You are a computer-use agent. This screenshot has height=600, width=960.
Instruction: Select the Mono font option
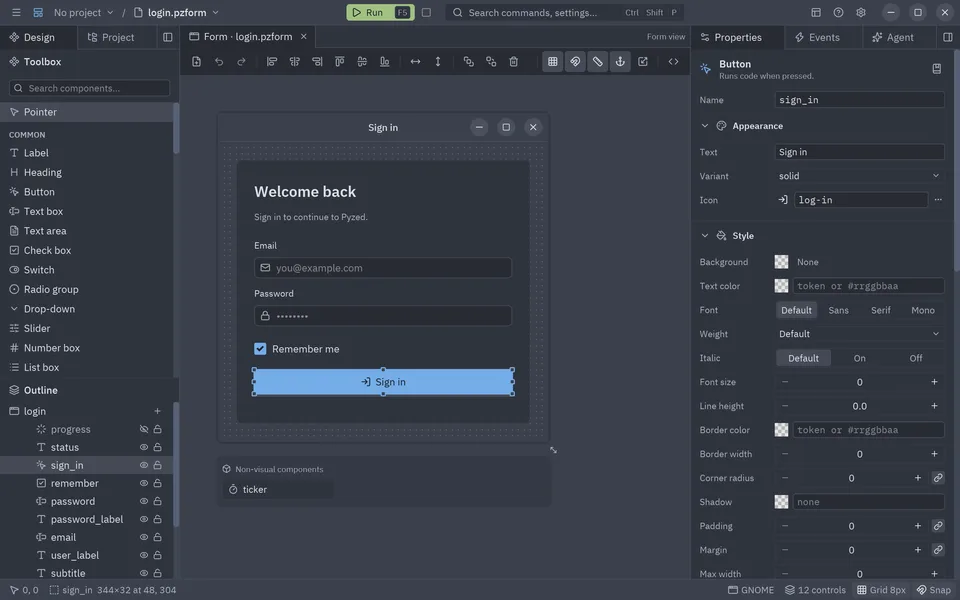(923, 310)
